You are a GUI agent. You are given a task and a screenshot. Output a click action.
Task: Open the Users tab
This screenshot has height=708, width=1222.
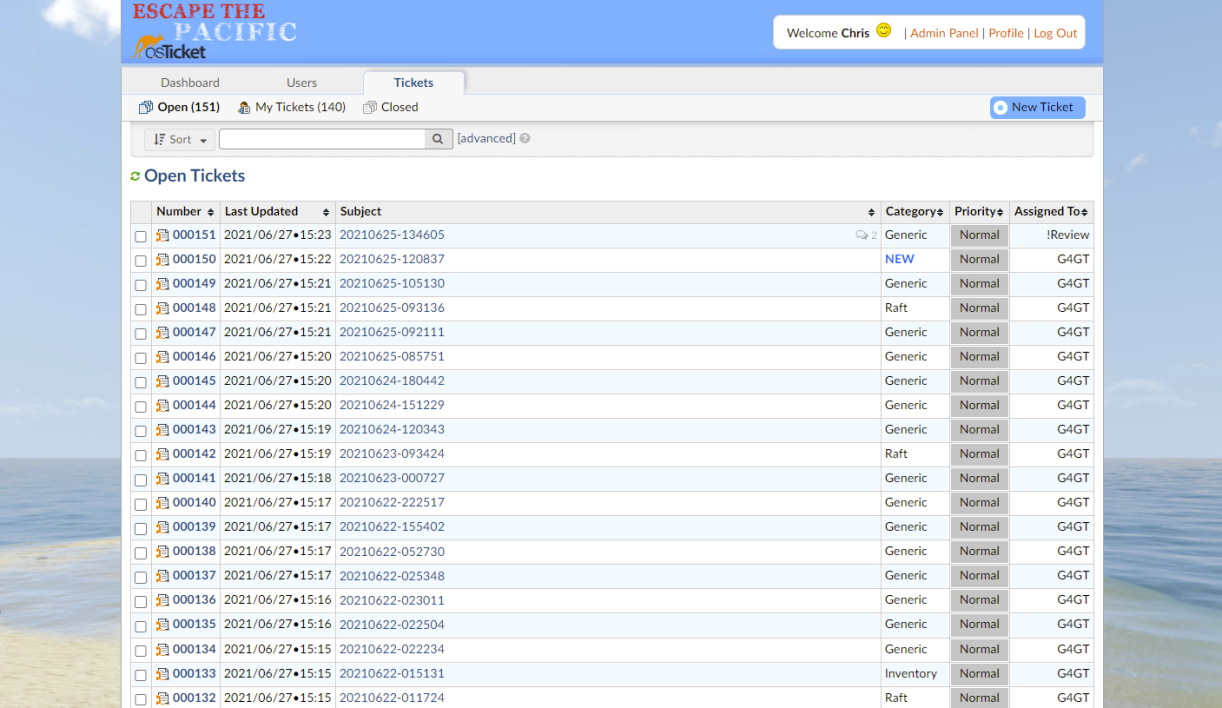point(301,83)
